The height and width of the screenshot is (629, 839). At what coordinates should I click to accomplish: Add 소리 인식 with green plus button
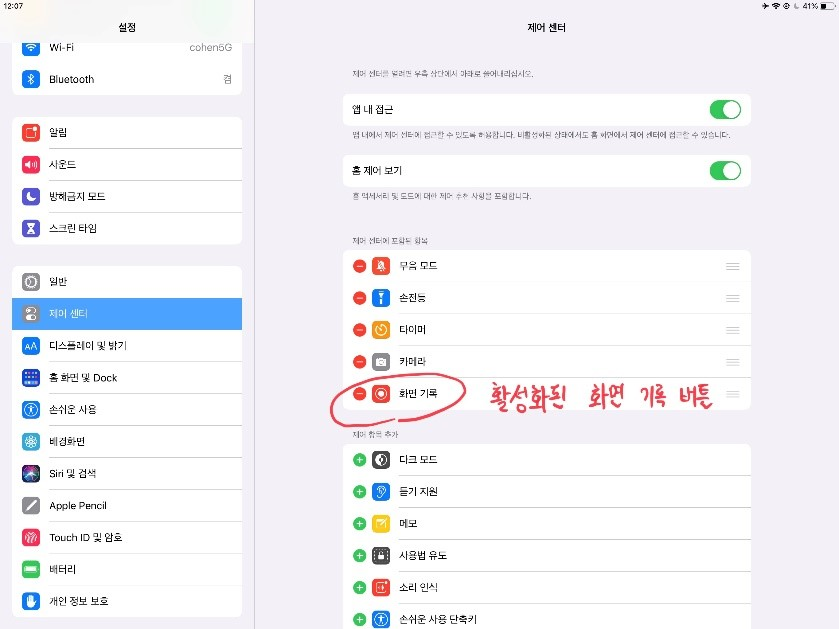[360, 588]
